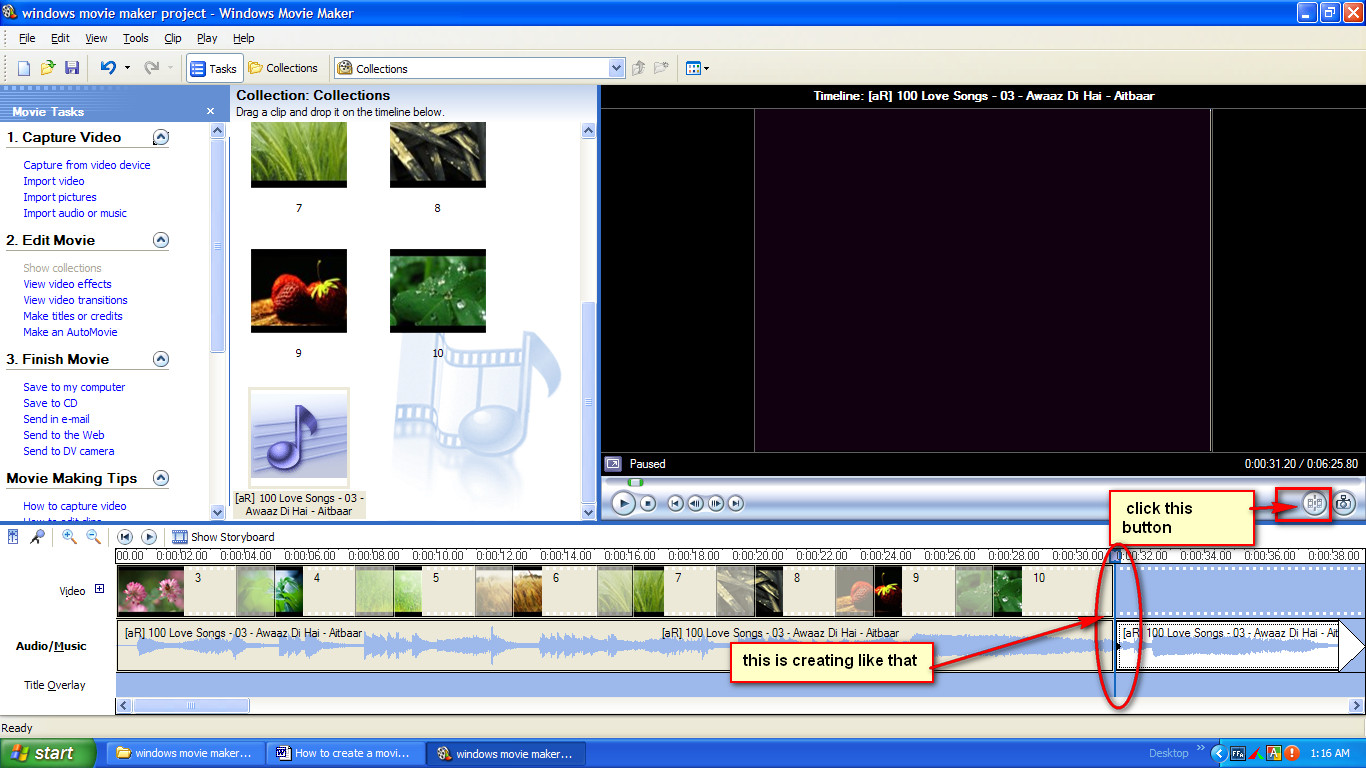This screenshot has height=768, width=1366.
Task: Zoom out on the timeline
Action: point(93,537)
